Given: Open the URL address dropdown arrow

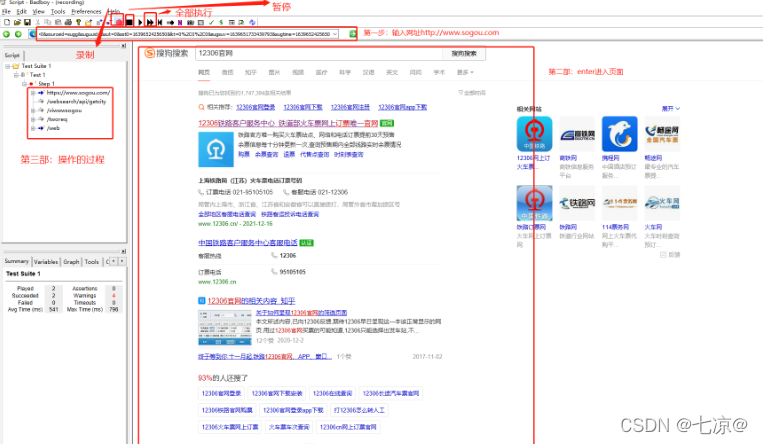Looking at the screenshot, I should click(335, 34).
